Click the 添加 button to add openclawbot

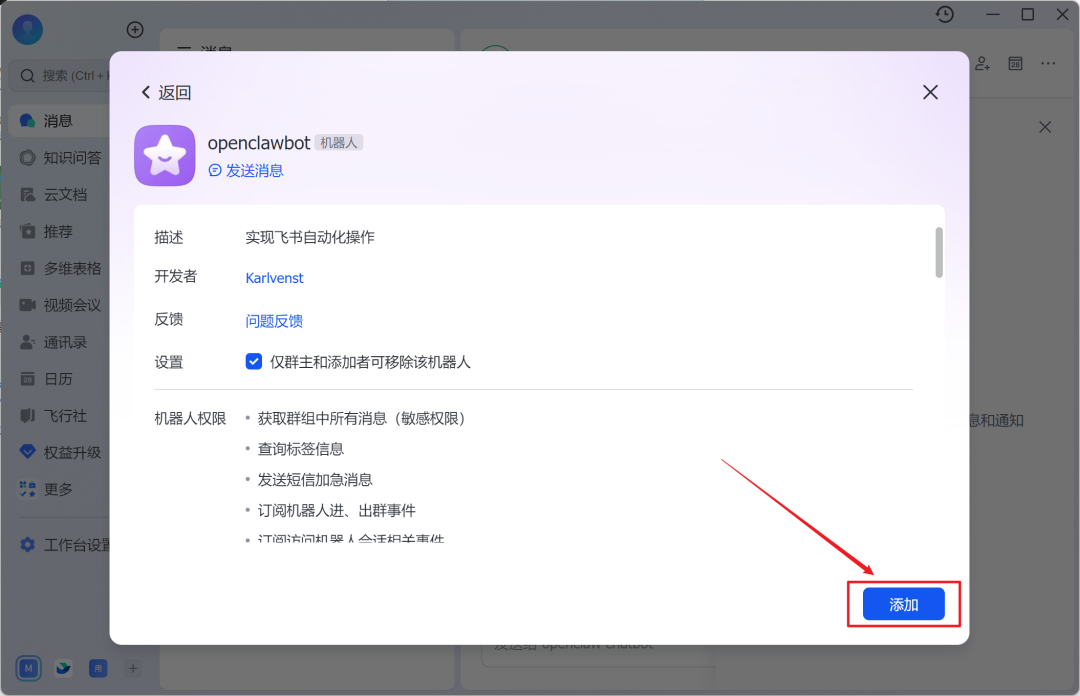point(903,604)
